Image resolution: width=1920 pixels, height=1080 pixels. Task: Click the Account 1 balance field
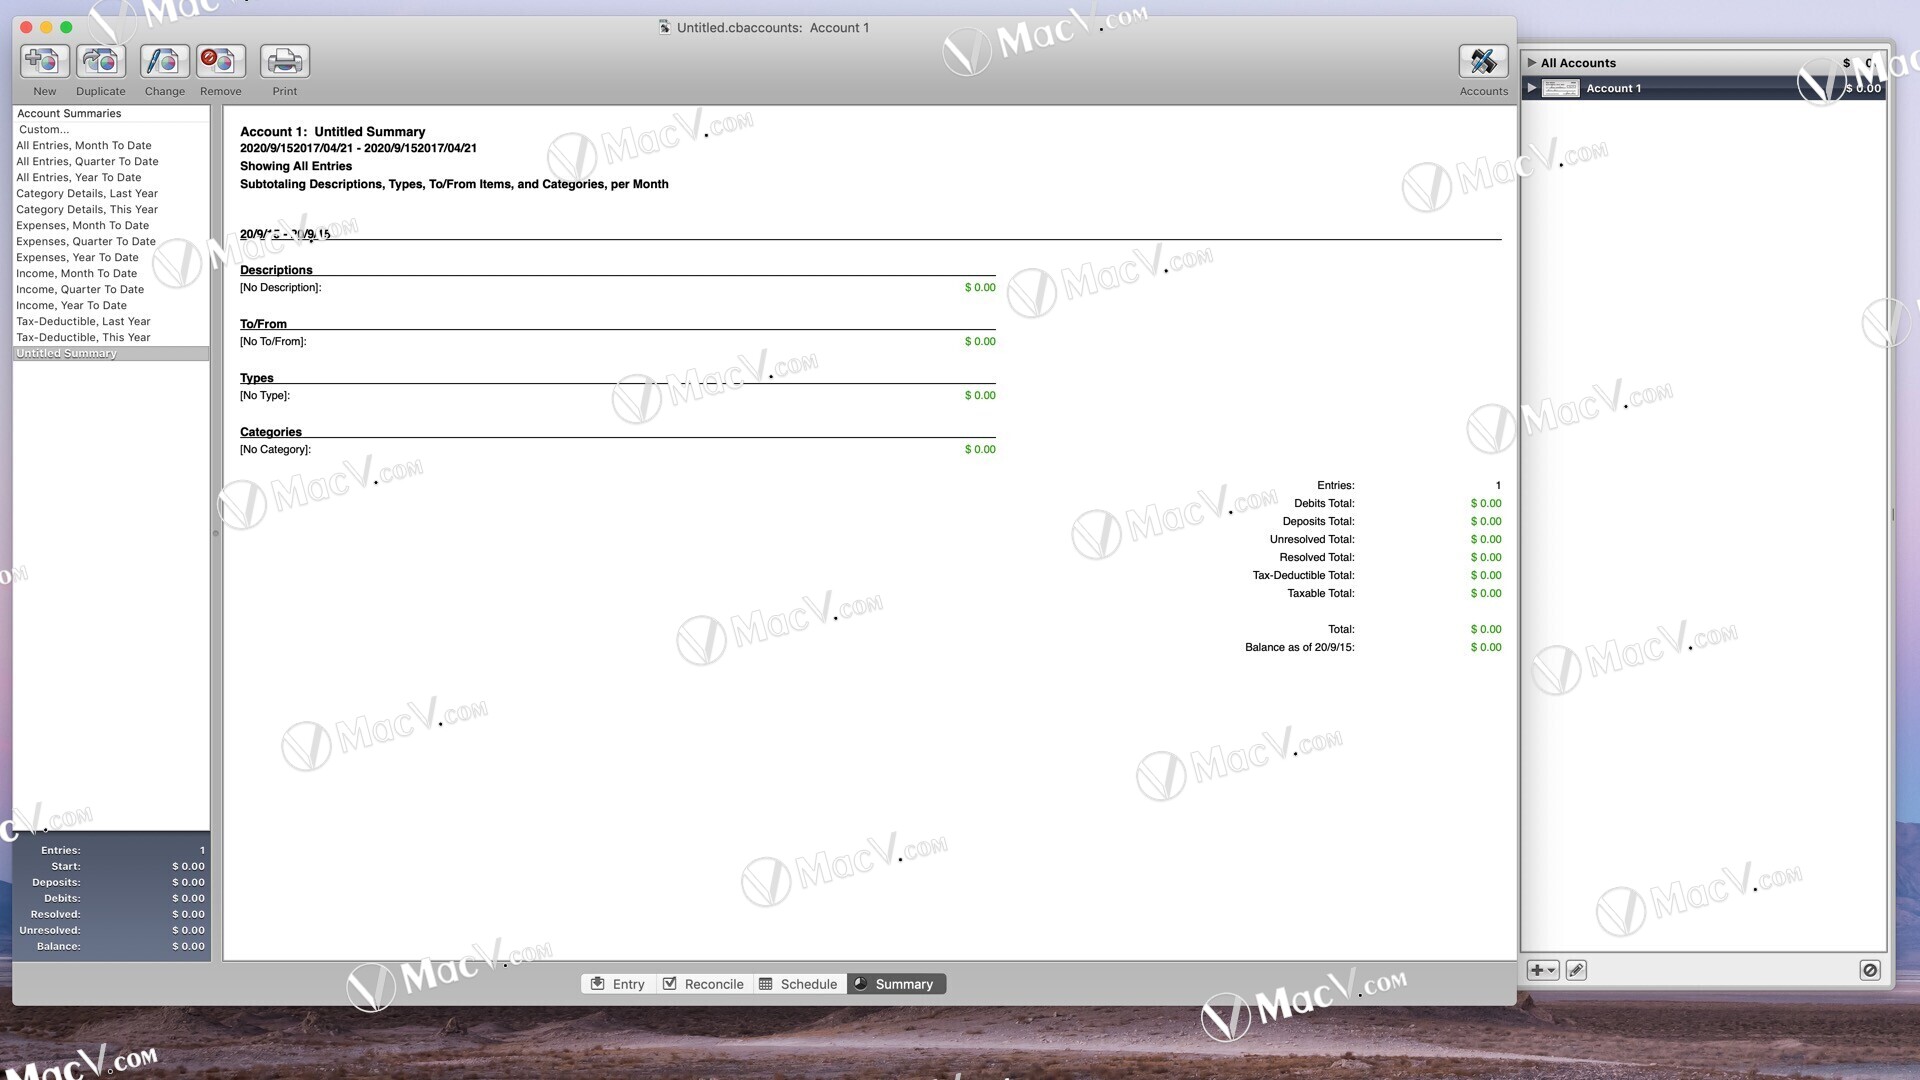(x=1859, y=87)
